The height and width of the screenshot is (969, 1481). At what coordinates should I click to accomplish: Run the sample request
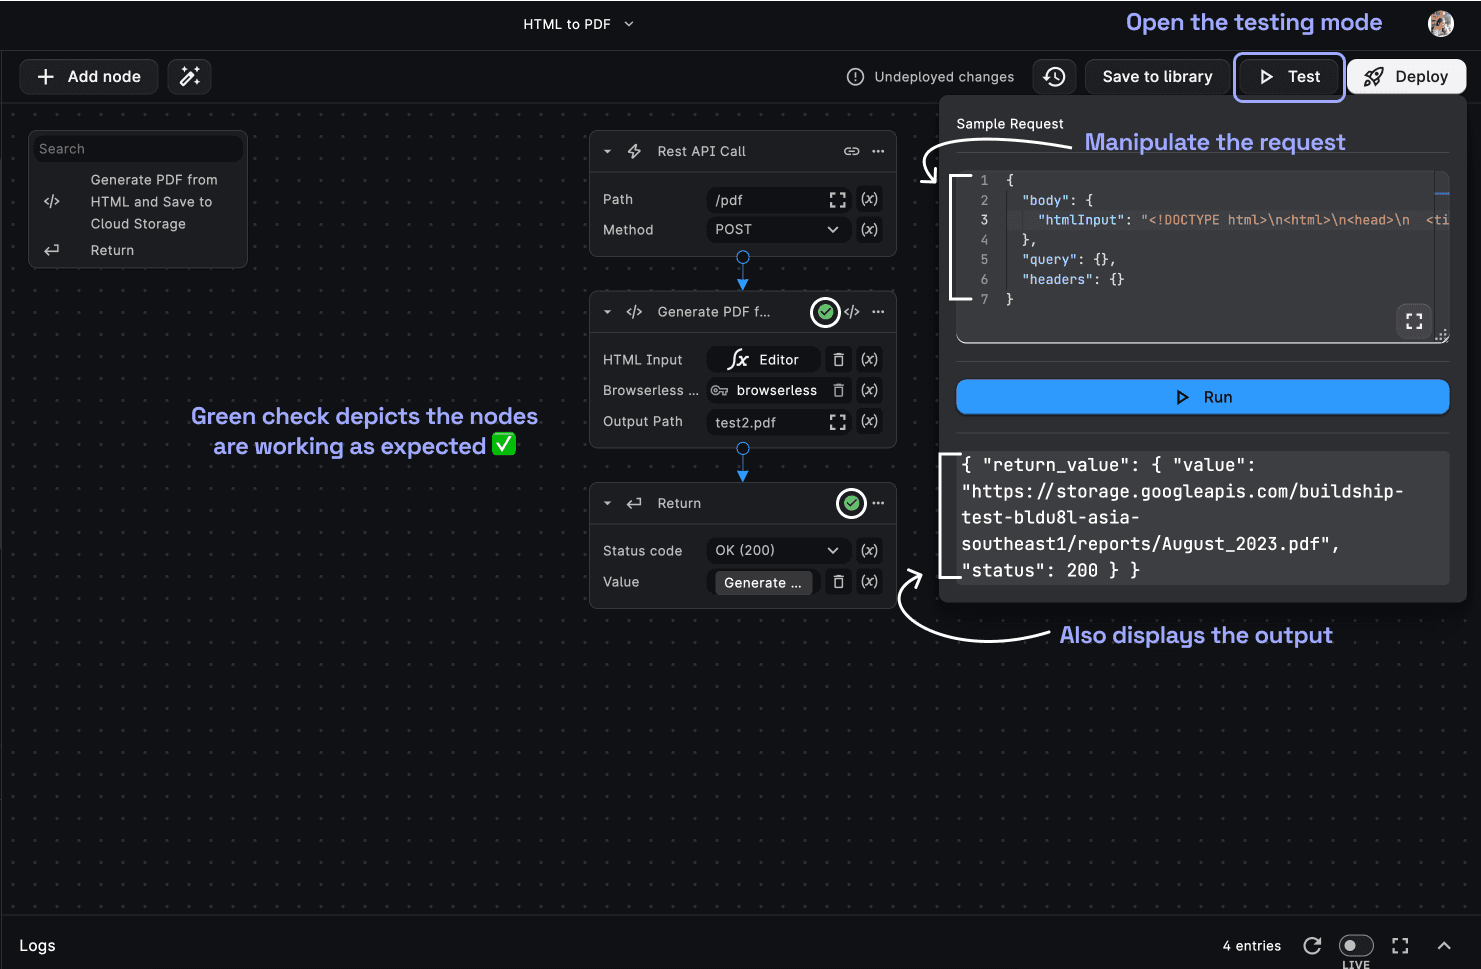[1202, 396]
